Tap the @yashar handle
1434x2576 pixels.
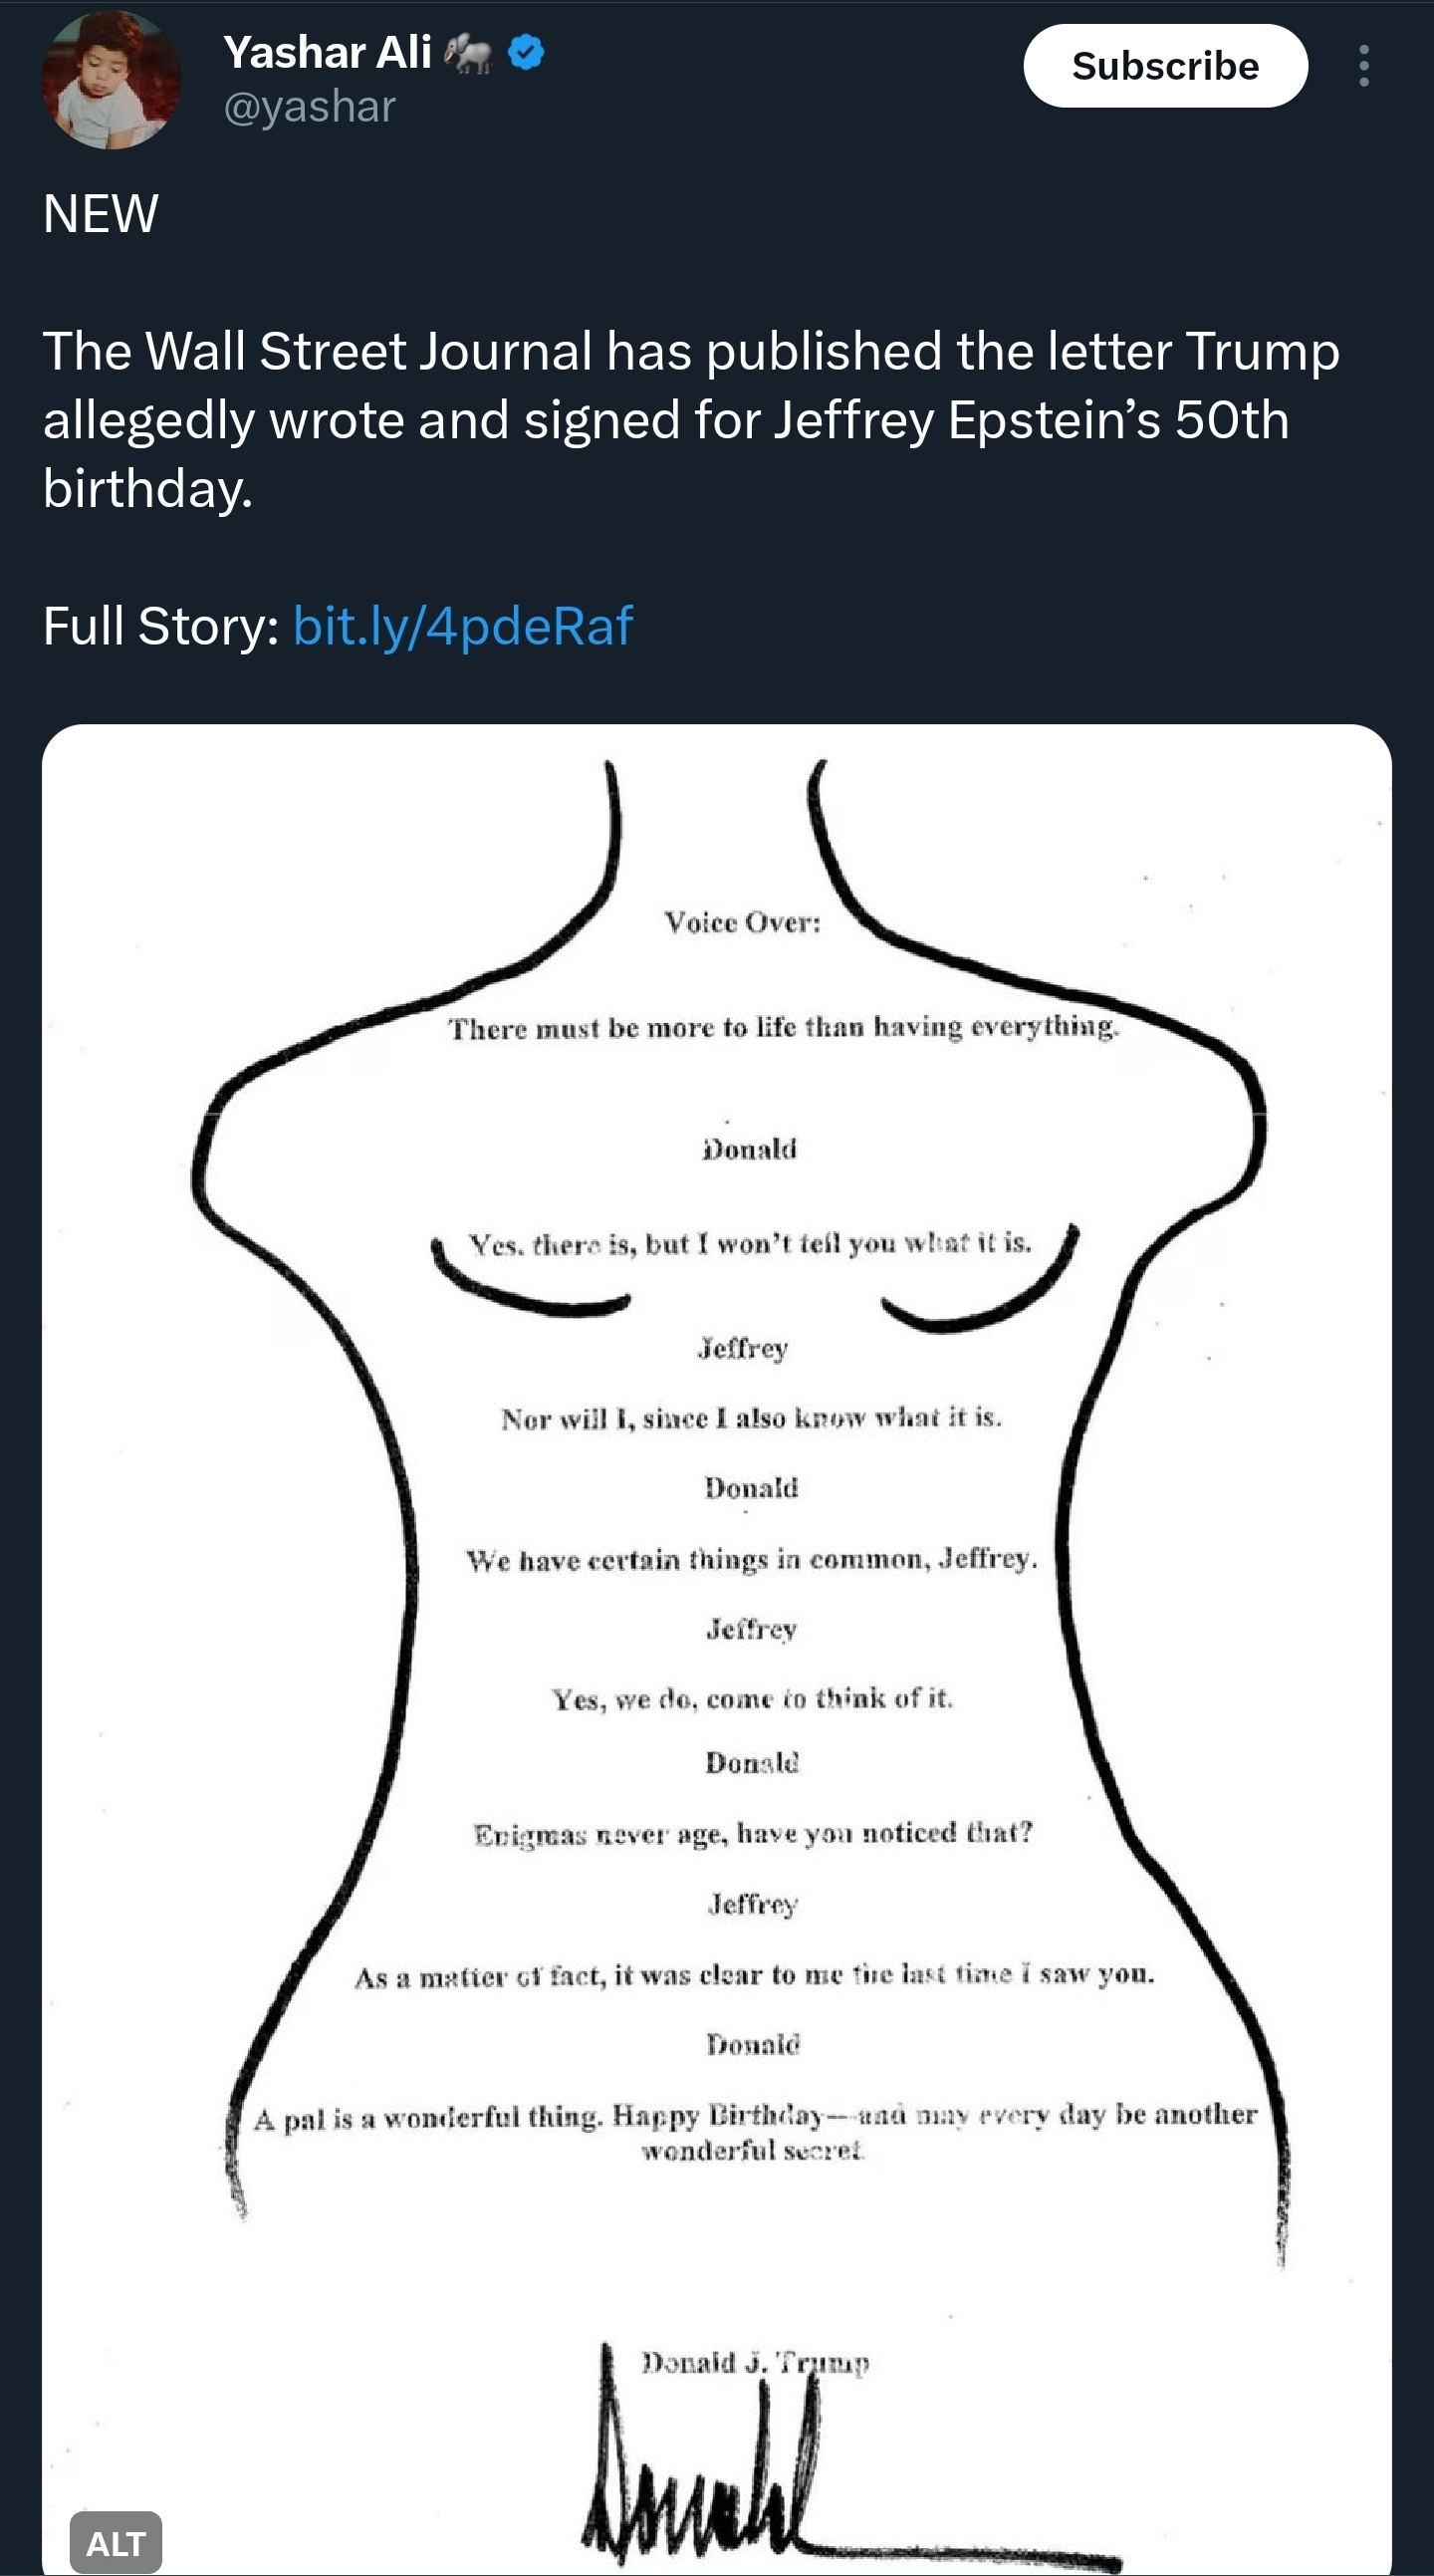310,106
